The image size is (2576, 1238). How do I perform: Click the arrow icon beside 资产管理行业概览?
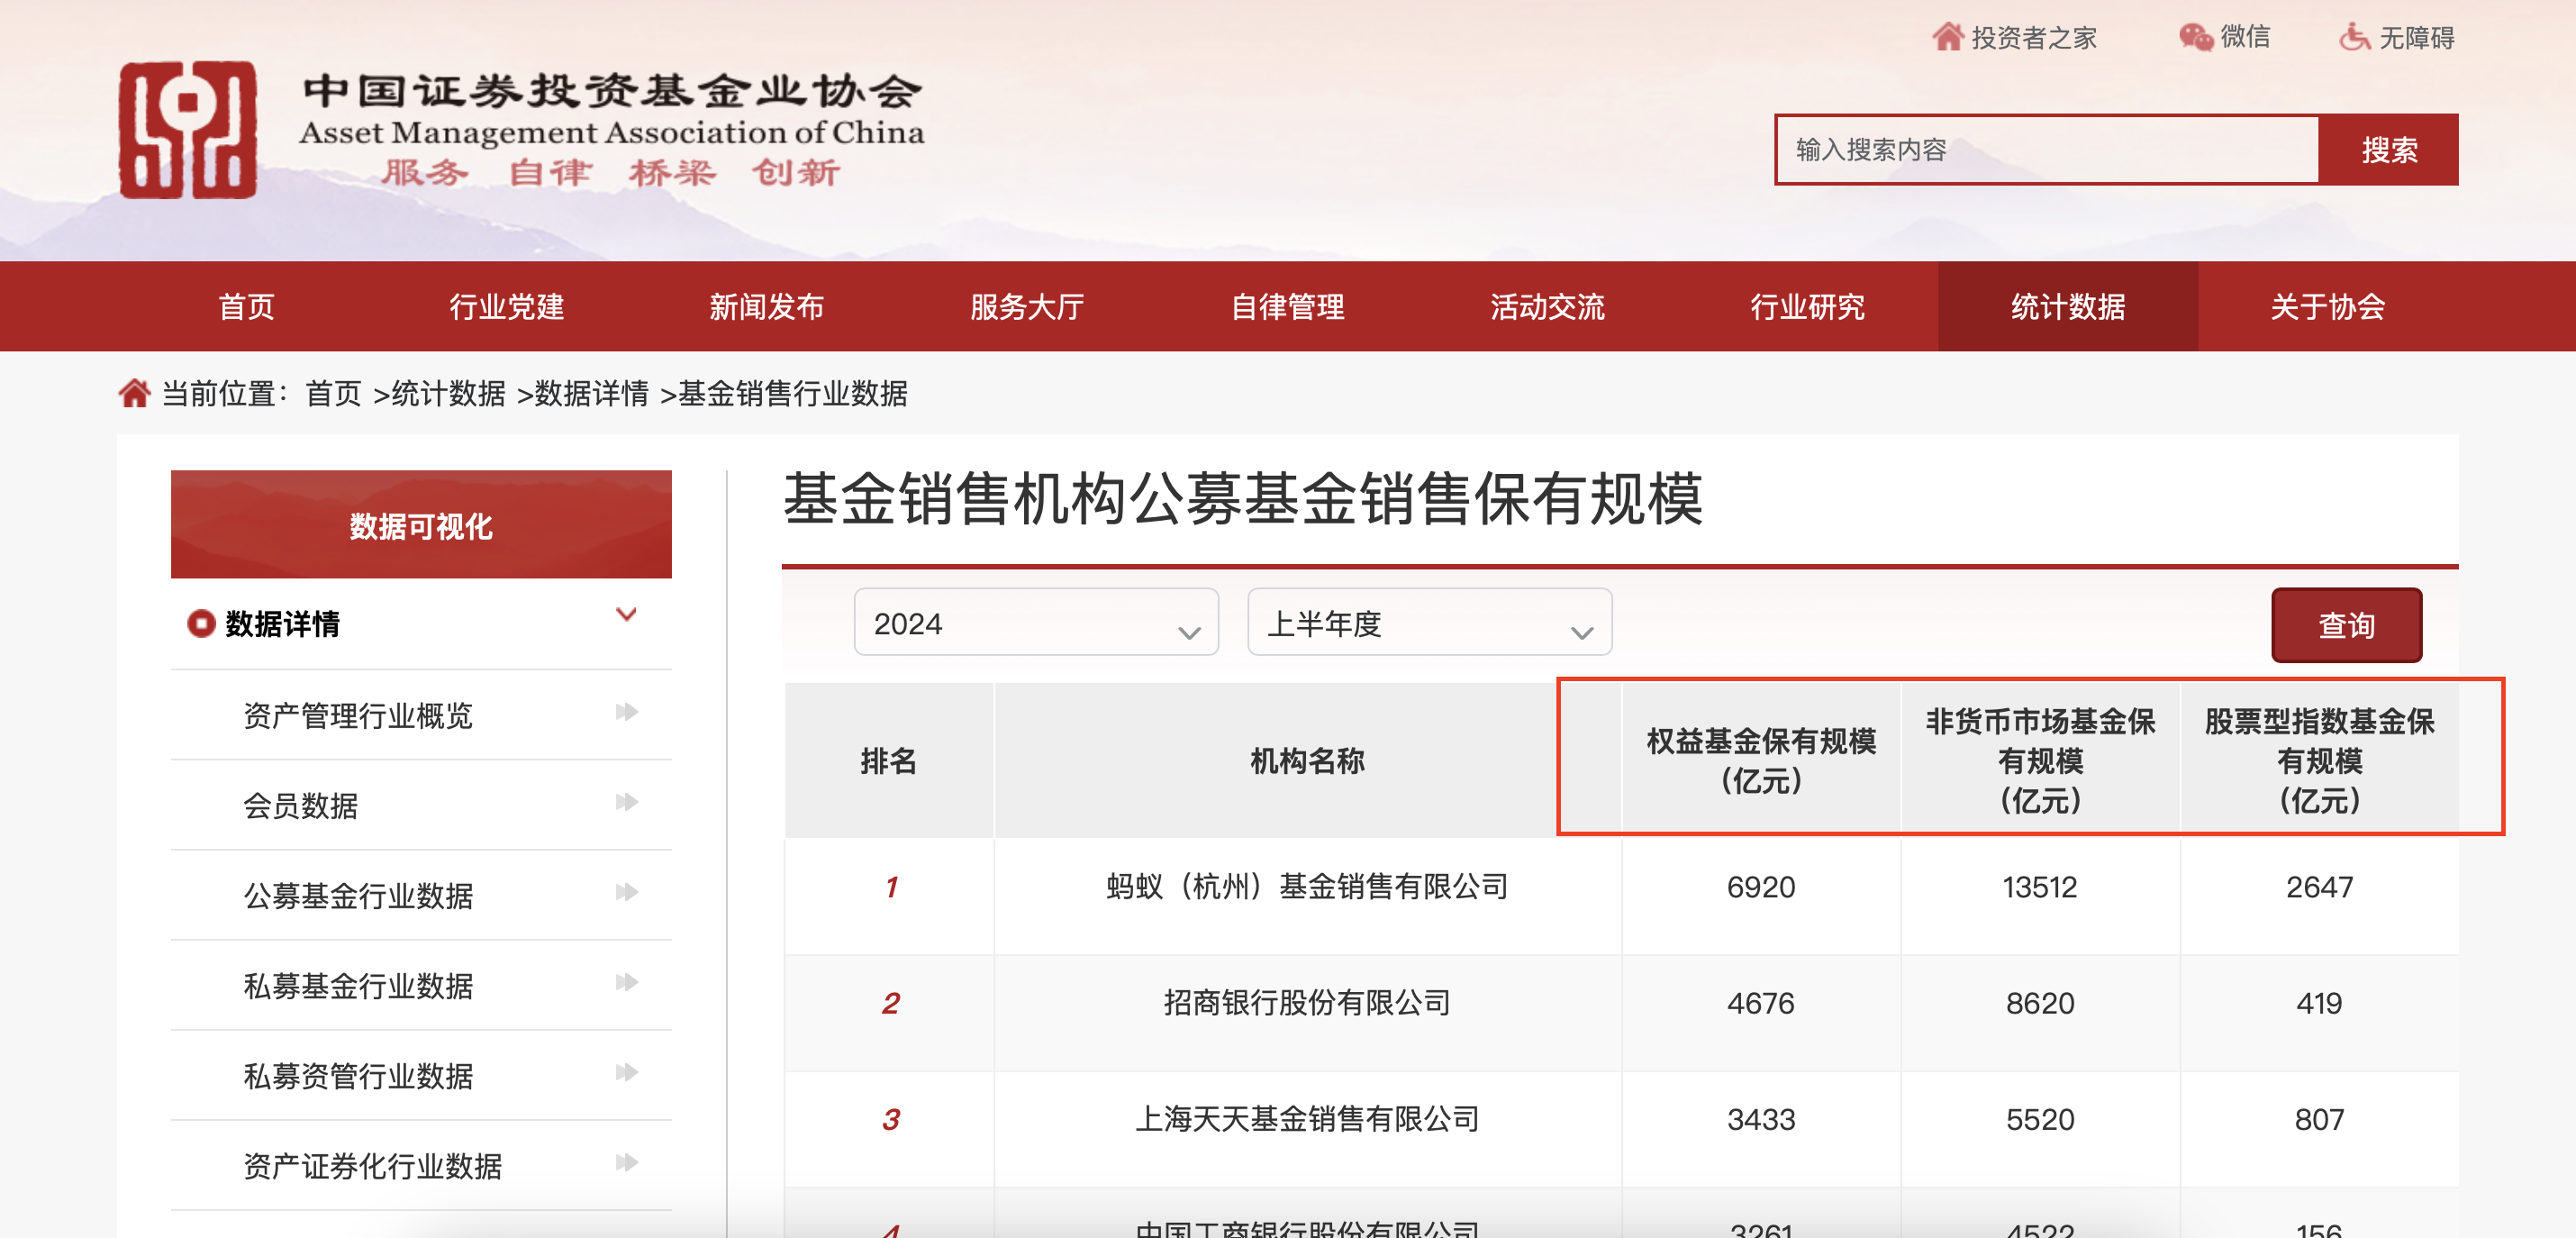point(627,714)
